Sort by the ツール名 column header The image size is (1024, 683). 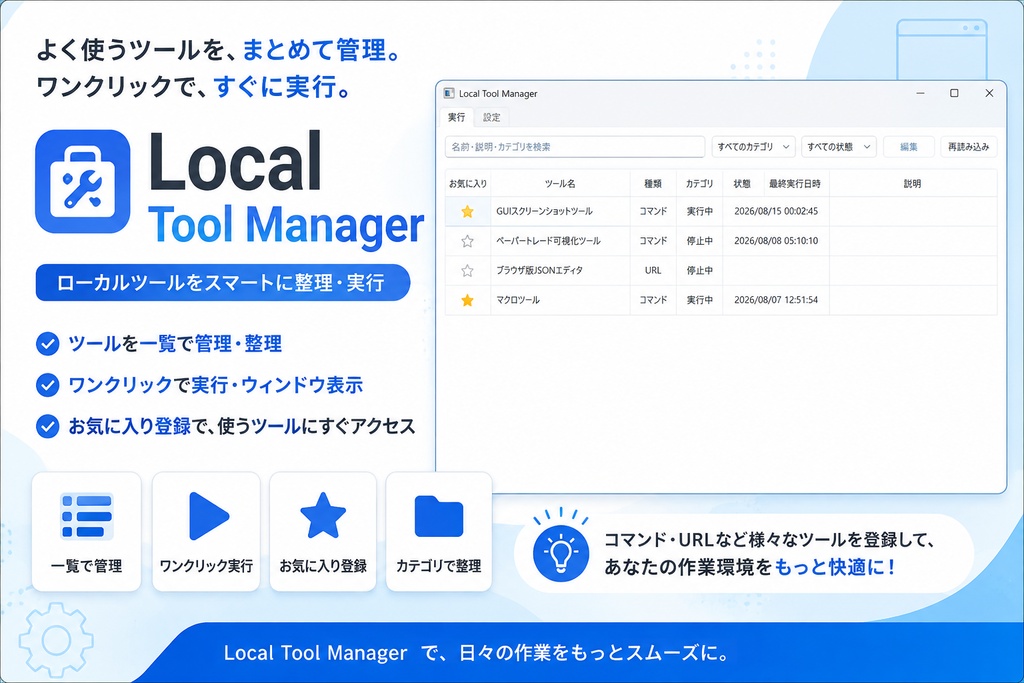[x=560, y=184]
